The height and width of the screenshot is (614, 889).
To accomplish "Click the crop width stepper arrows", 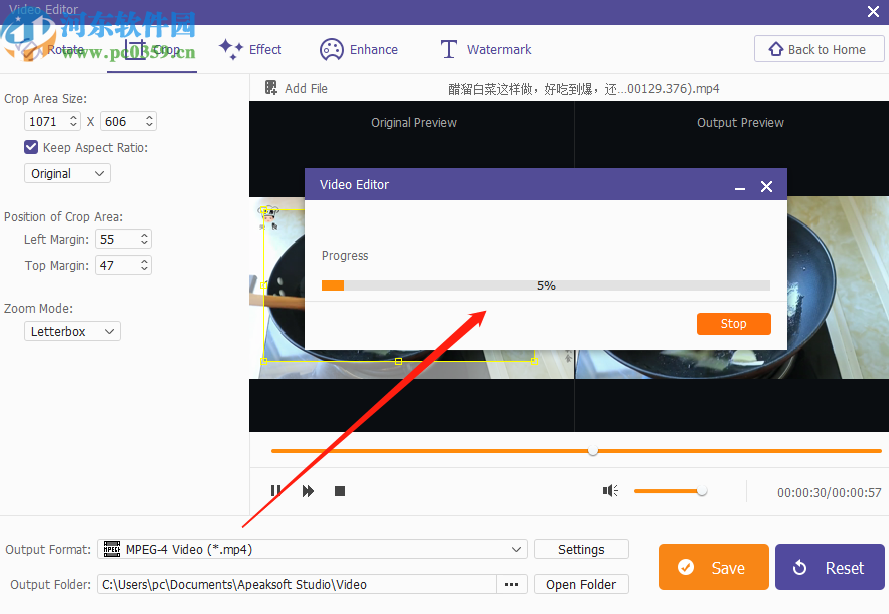I will click(x=73, y=121).
